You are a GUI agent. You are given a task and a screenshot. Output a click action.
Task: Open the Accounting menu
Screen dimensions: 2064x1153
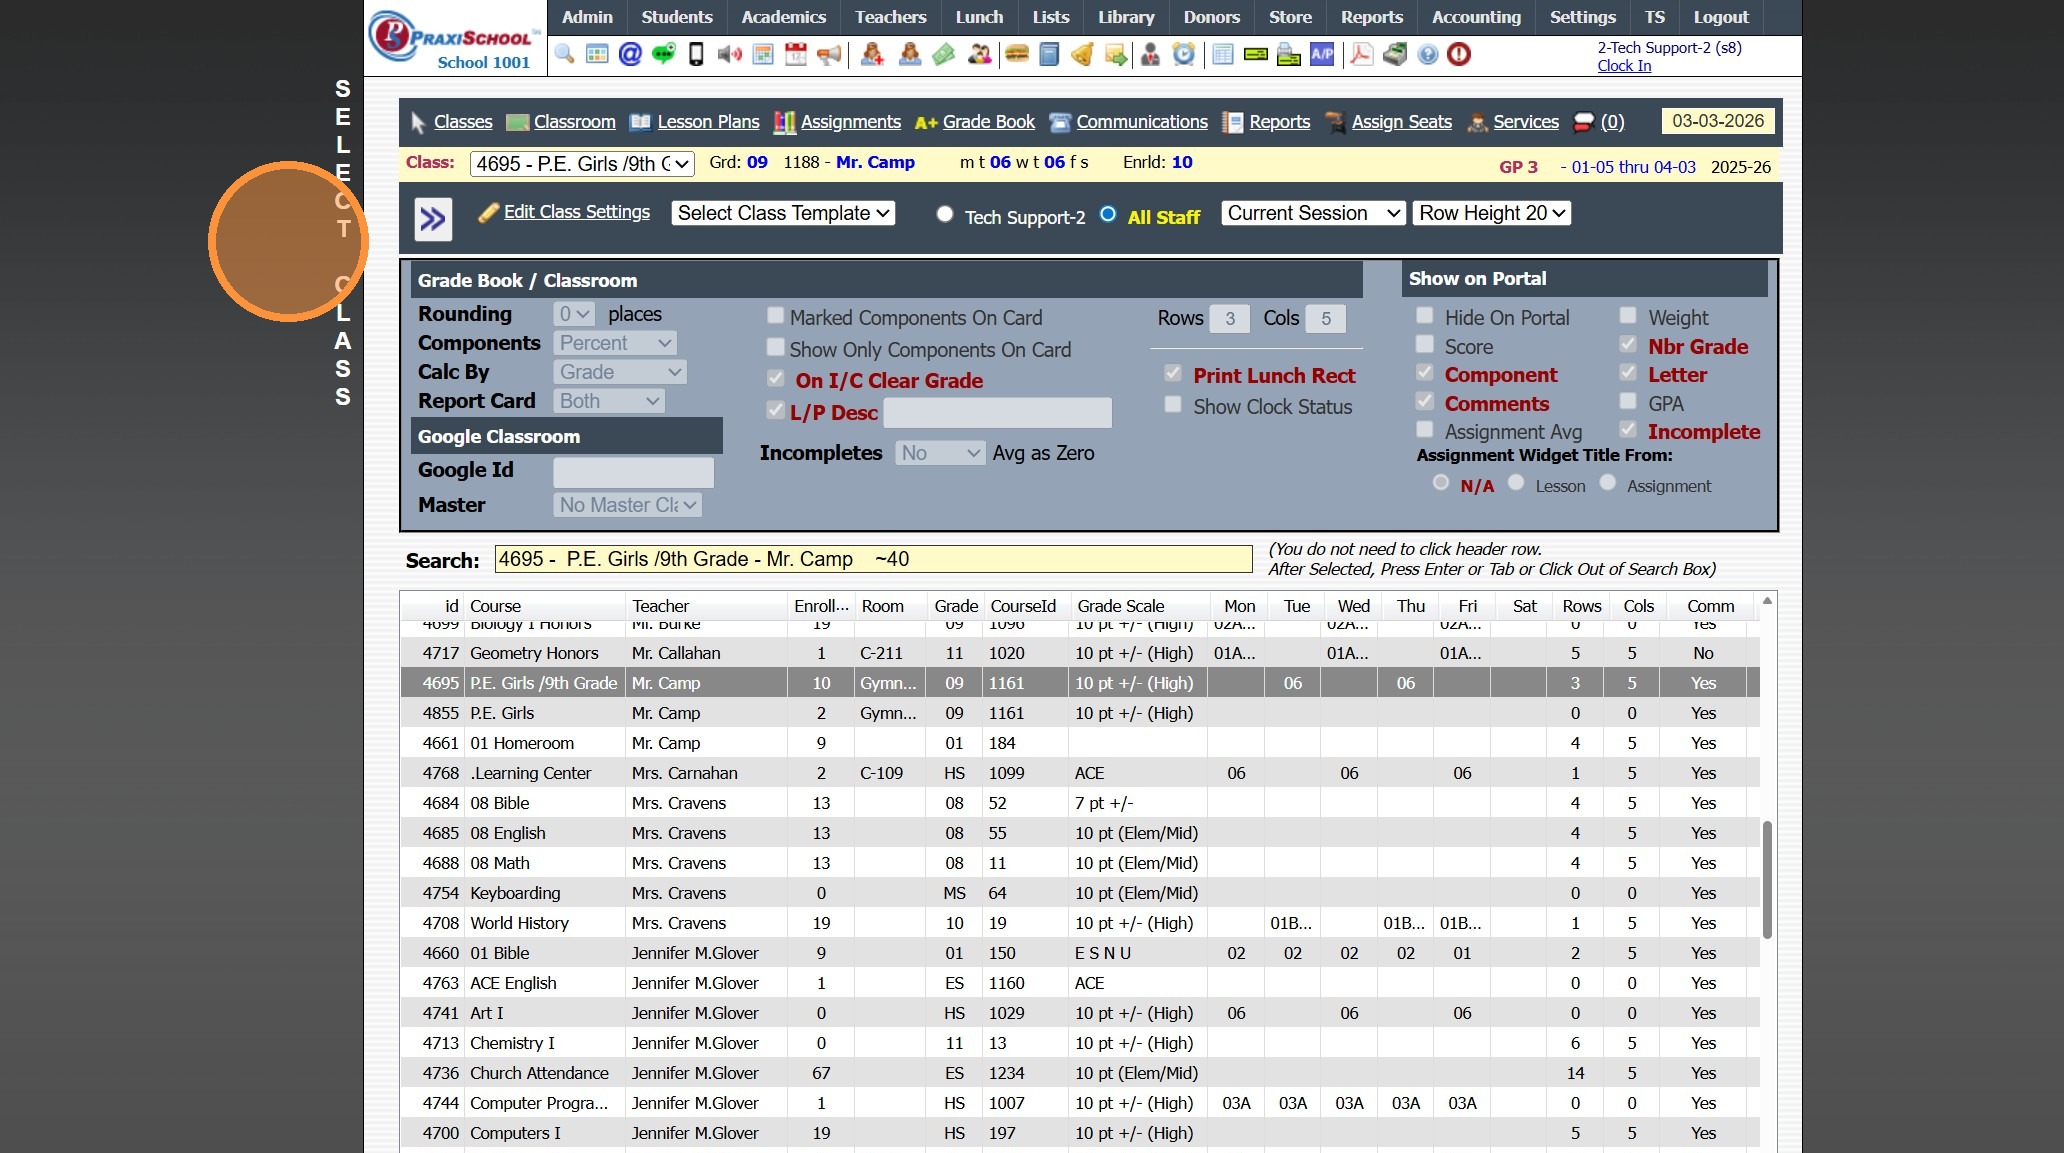(x=1475, y=17)
